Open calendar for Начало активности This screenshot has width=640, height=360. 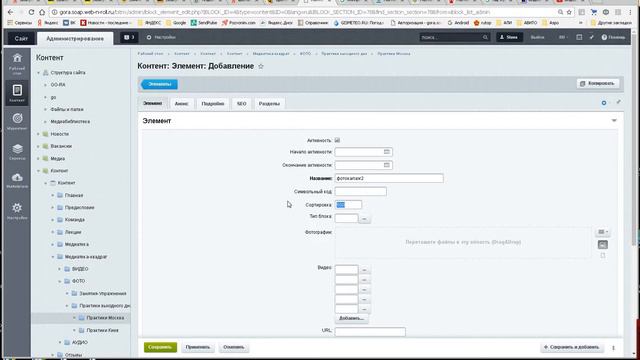coord(387,152)
